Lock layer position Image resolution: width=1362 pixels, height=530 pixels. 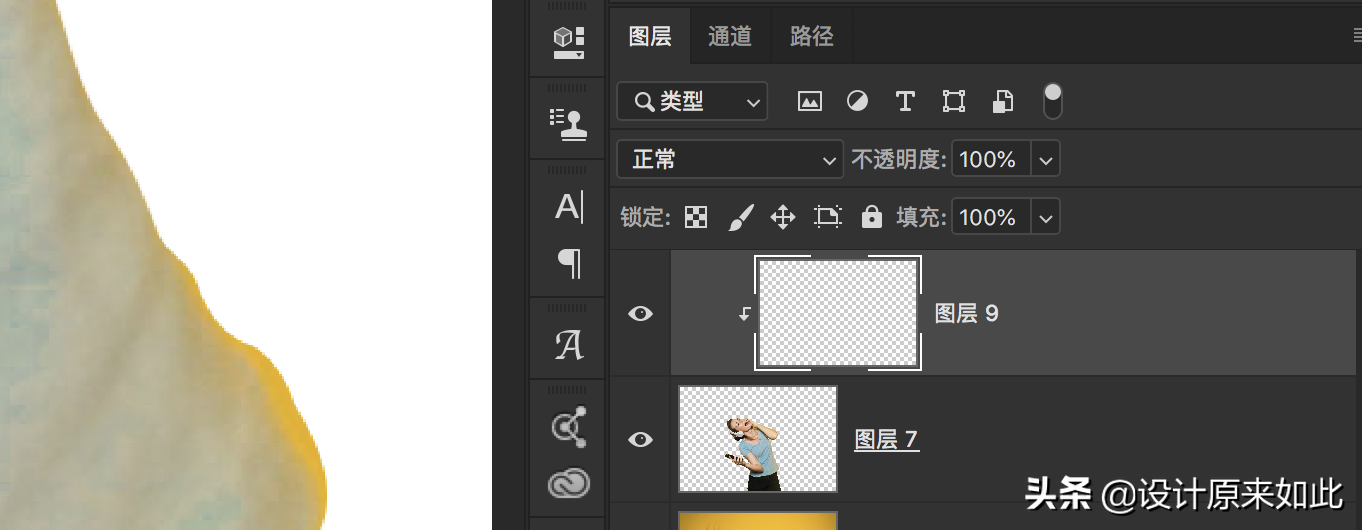point(783,217)
